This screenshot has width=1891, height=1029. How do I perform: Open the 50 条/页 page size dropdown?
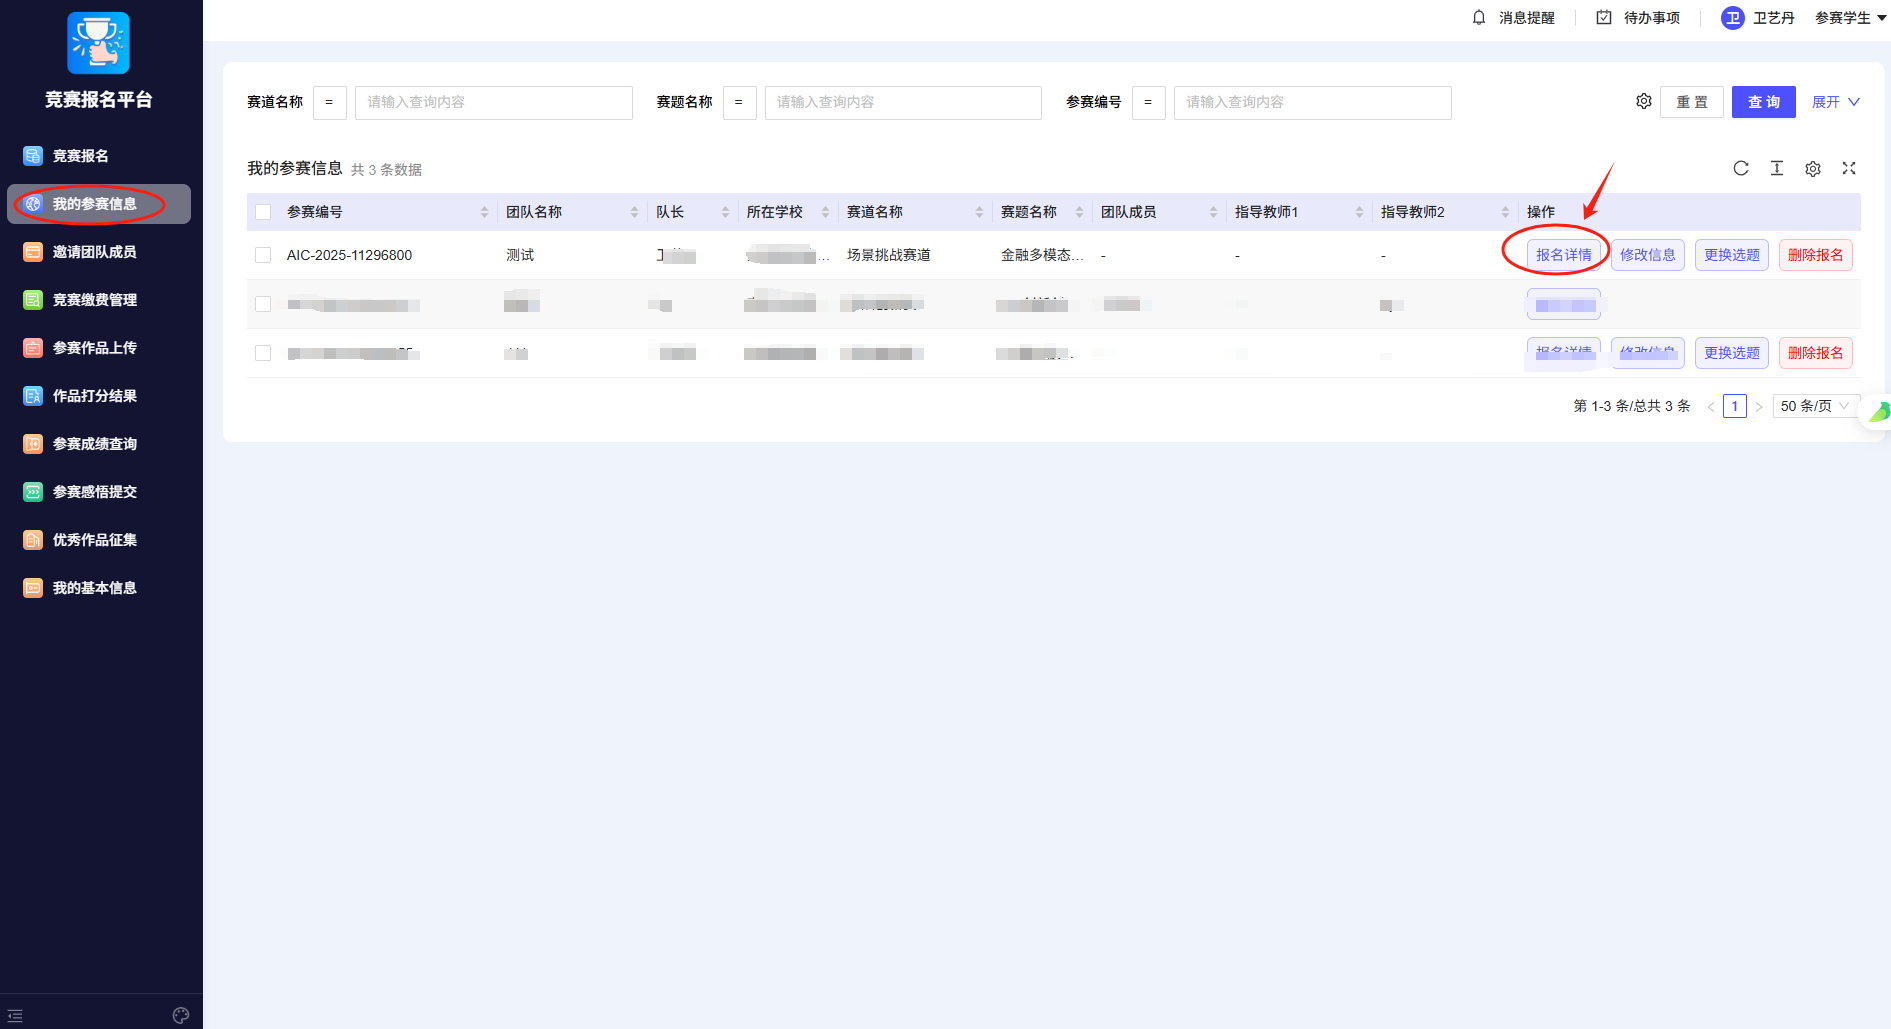(x=1815, y=406)
